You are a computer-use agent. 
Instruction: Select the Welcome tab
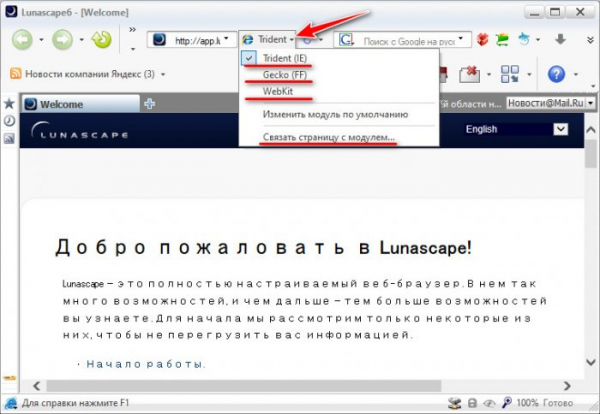click(81, 104)
